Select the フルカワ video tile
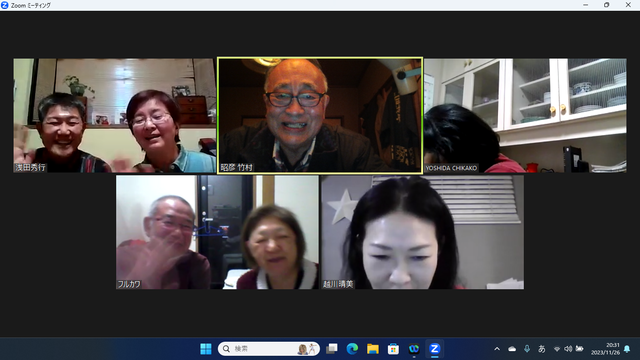 (217, 232)
